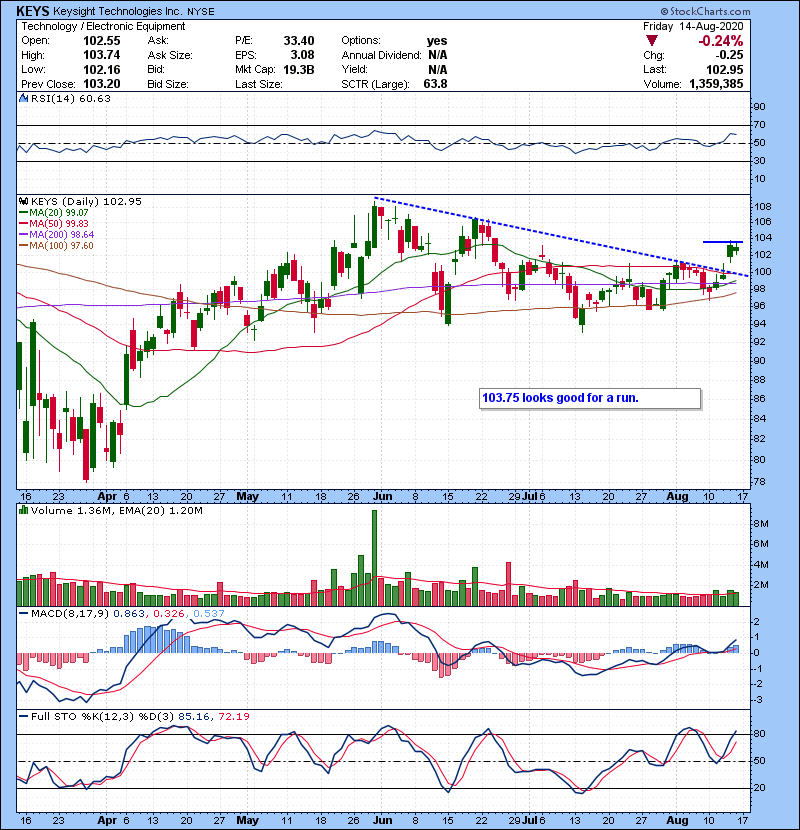Click the KEYS (Daily) 102.95 chart title

coord(86,201)
